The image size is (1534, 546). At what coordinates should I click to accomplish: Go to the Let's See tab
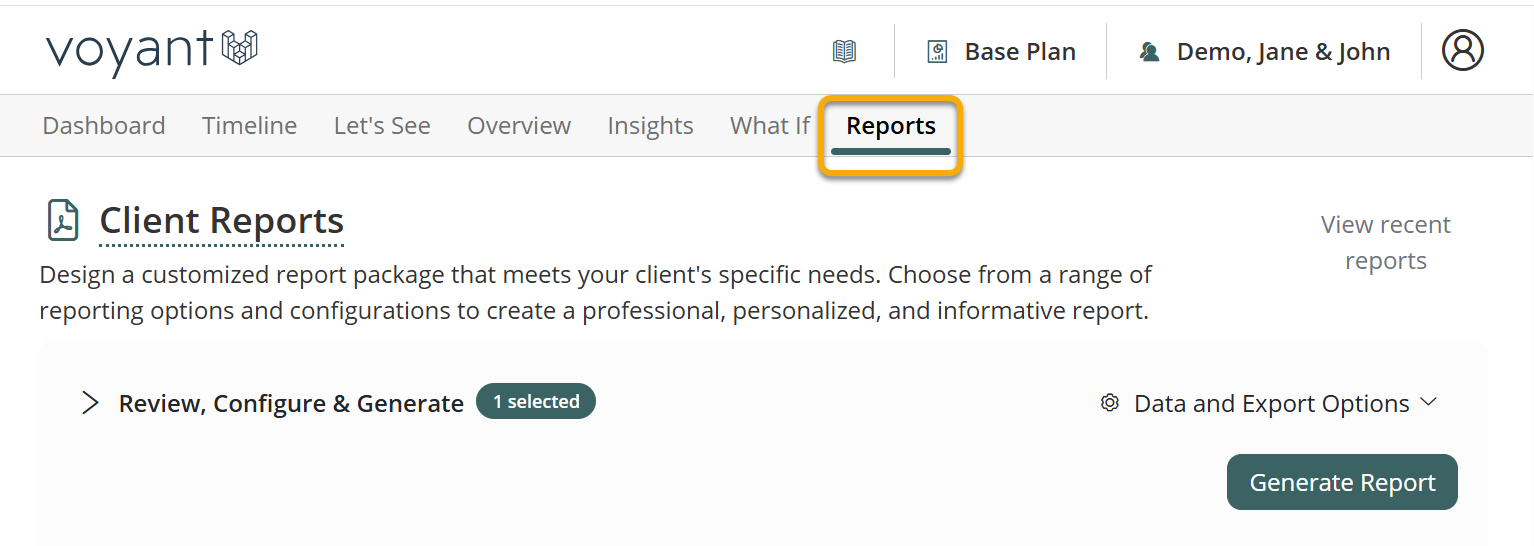382,126
